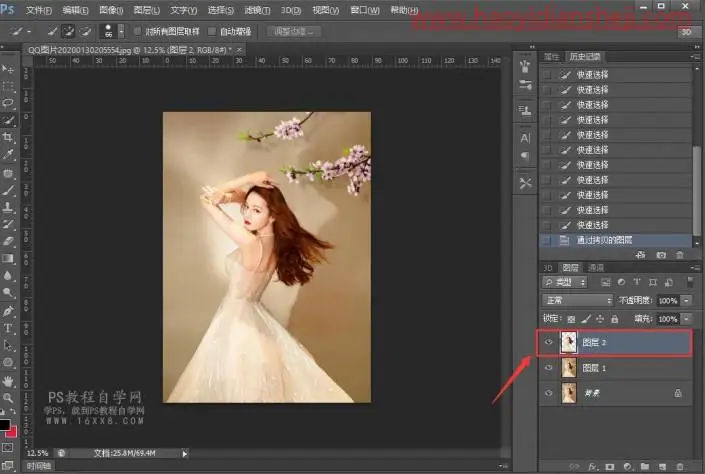Open the 图像 menu

111,10
